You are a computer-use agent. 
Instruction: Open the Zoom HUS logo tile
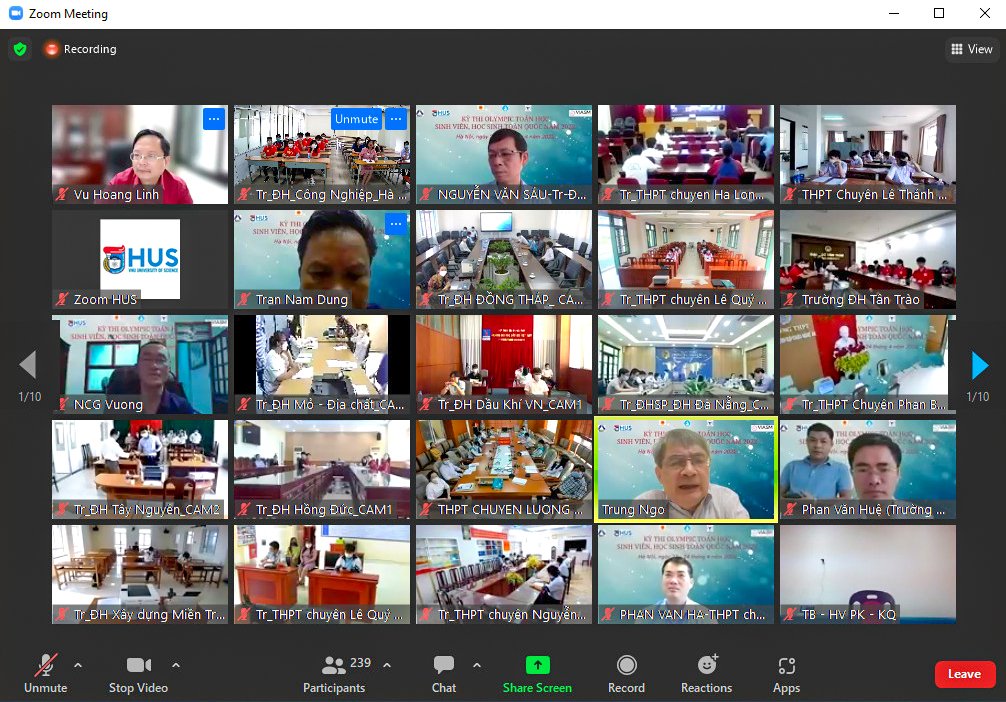140,258
